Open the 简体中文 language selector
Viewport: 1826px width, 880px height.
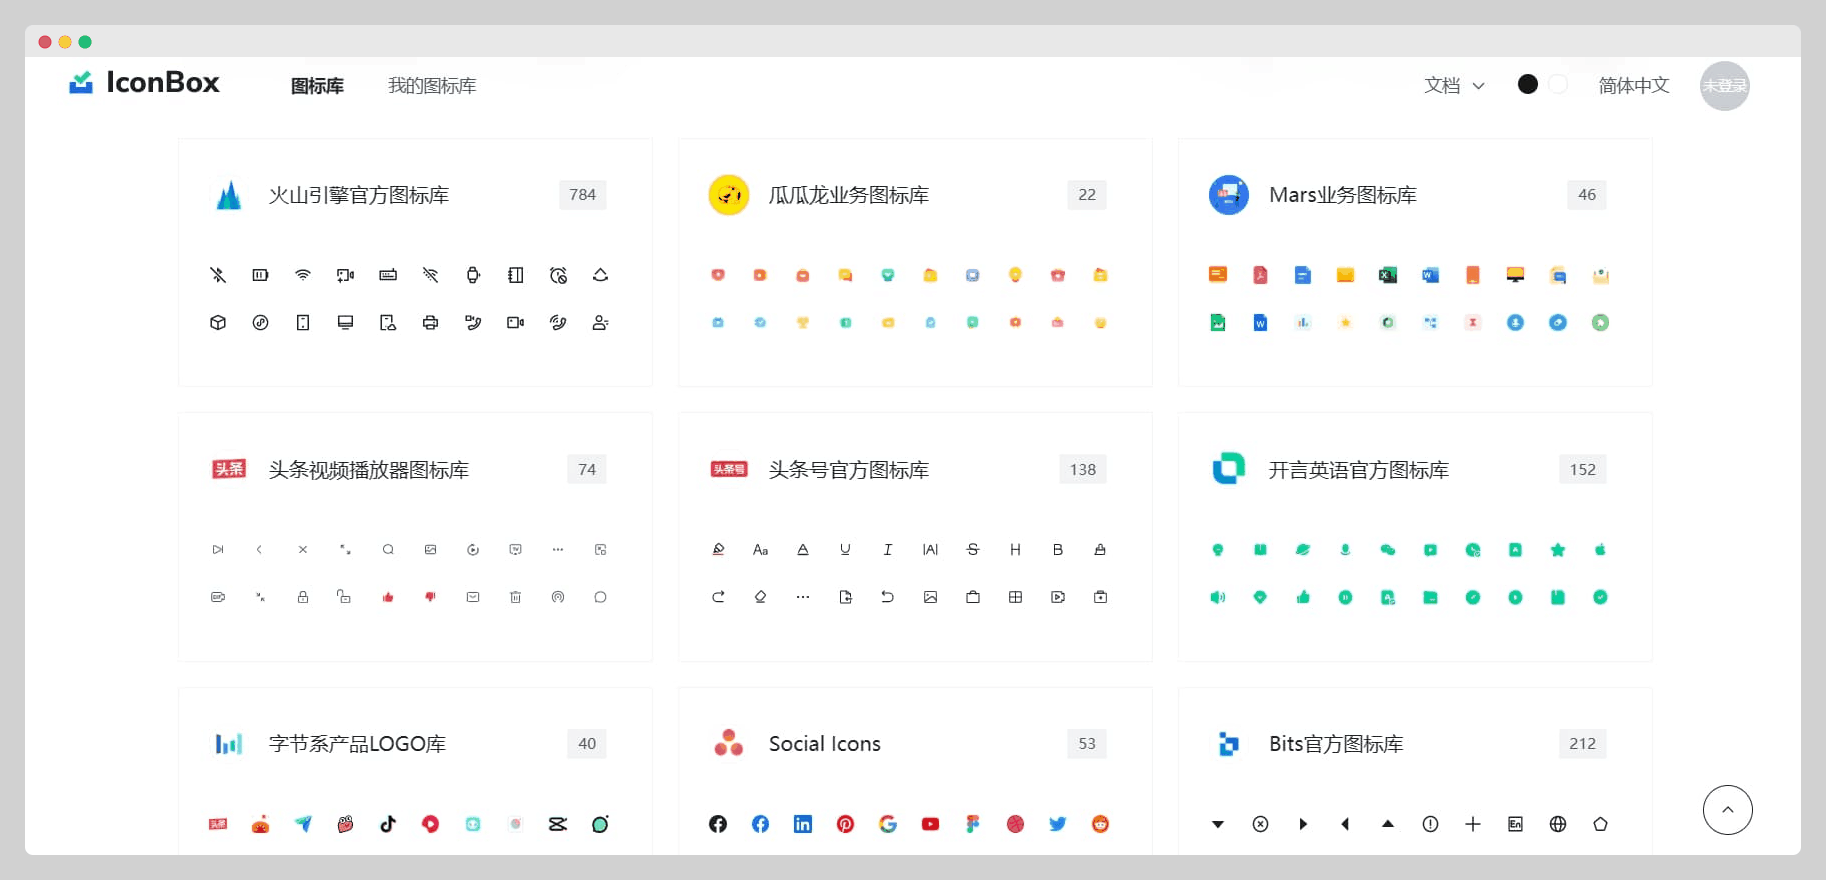(1633, 86)
